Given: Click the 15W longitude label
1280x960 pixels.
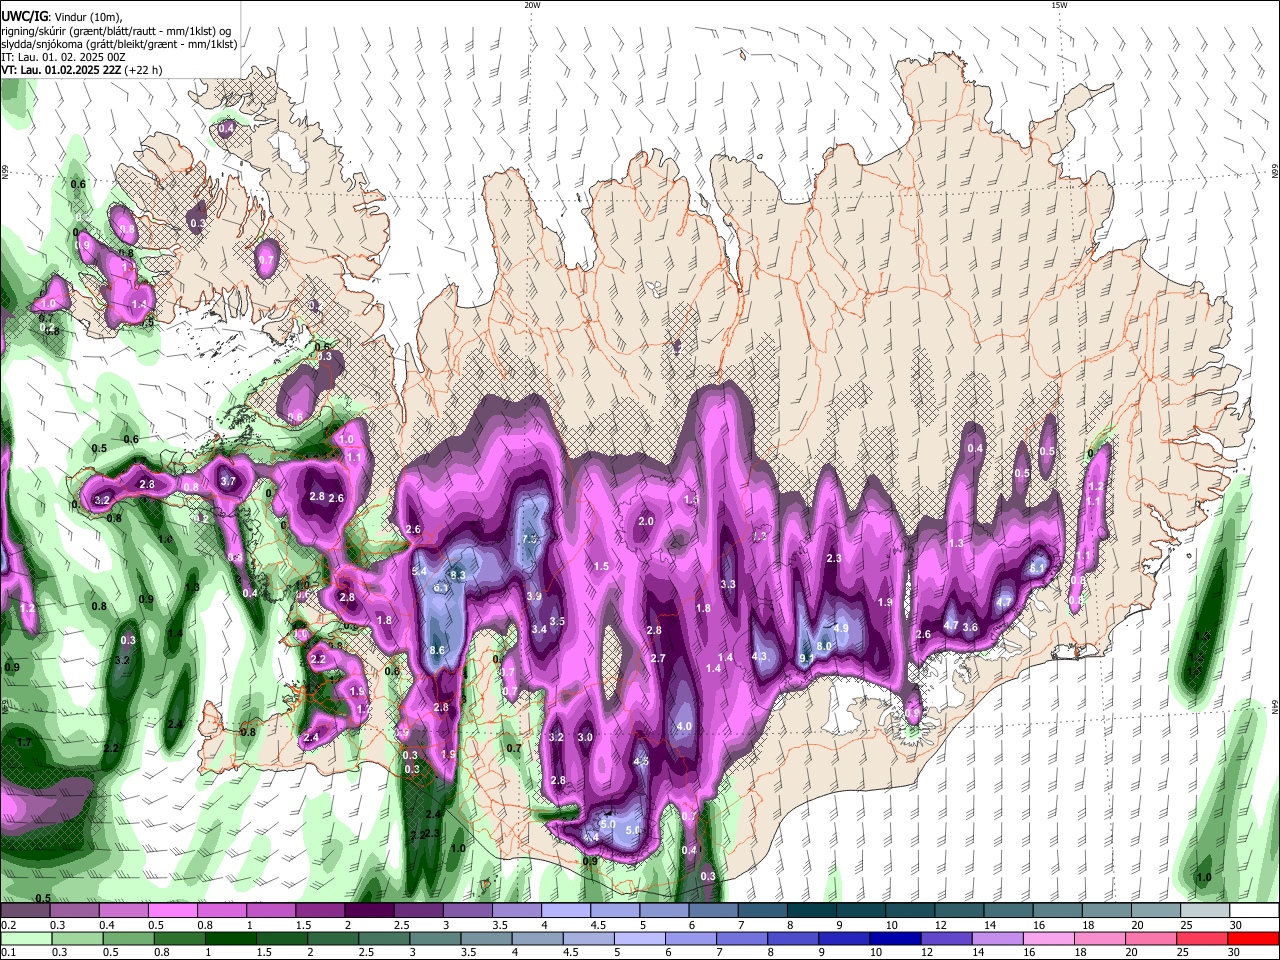Looking at the screenshot, I should [x=1059, y=5].
